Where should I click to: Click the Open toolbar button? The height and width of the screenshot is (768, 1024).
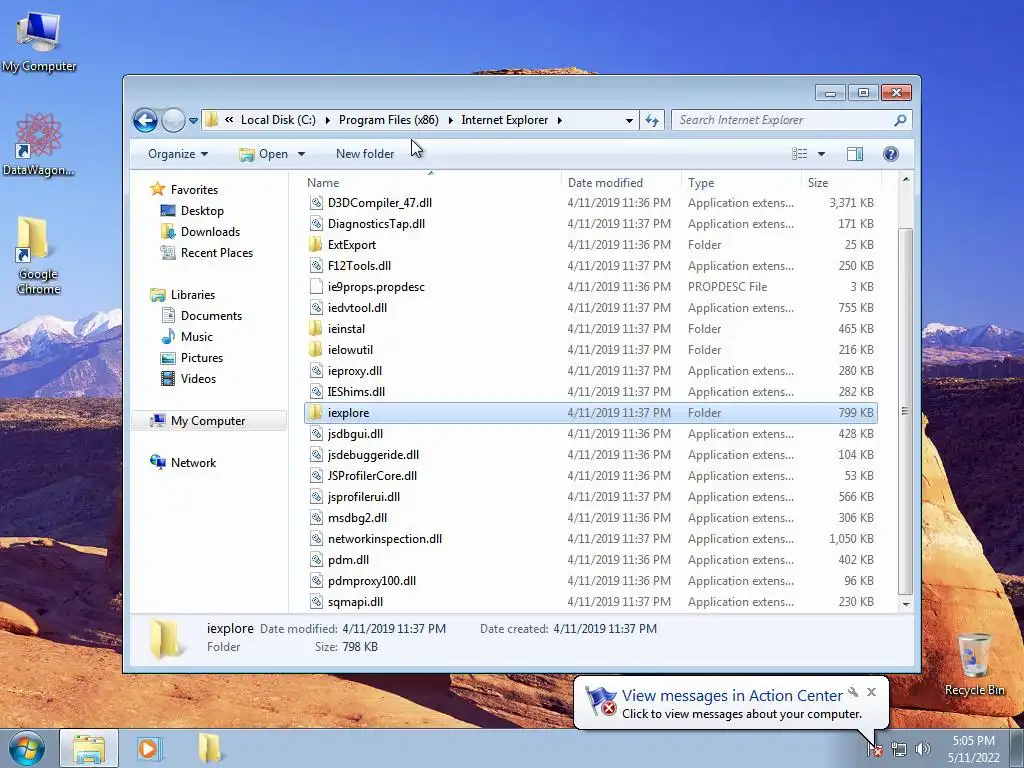point(264,154)
